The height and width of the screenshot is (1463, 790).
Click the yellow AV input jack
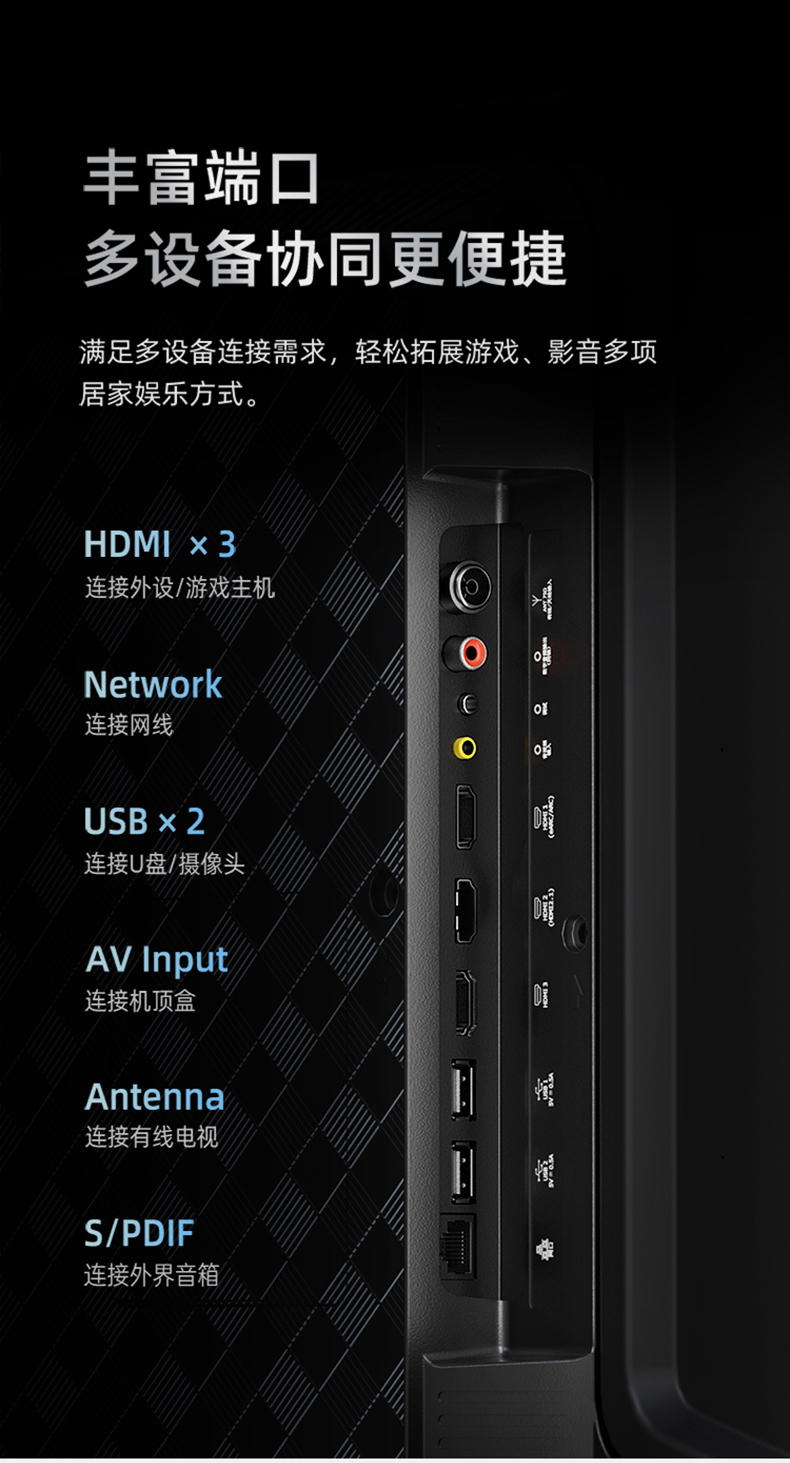point(465,746)
